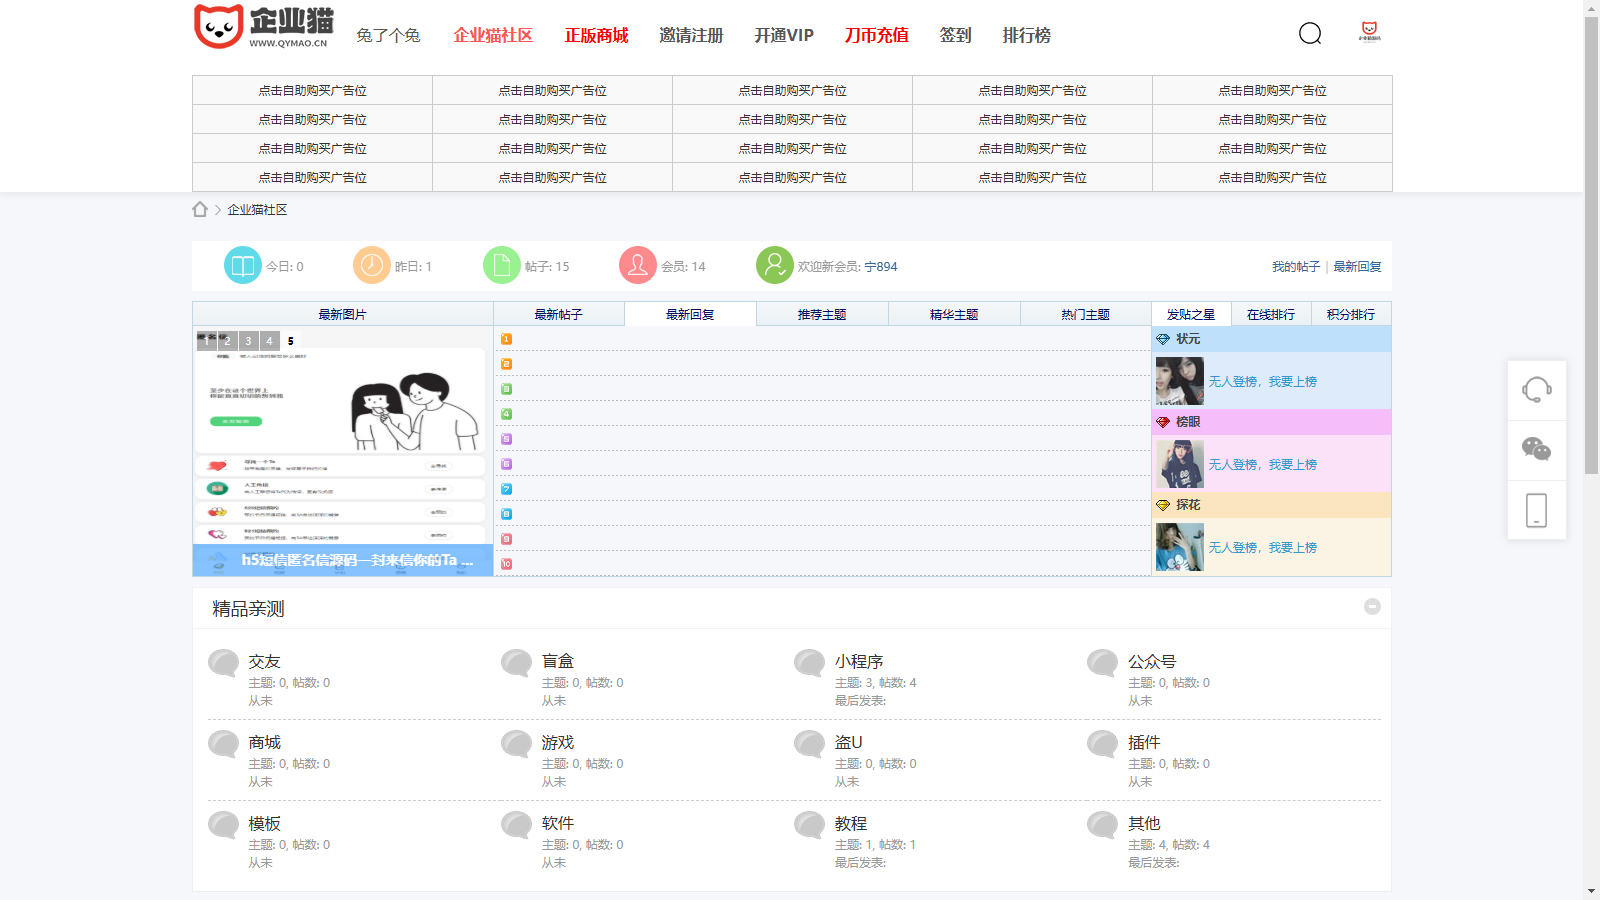Click the WeChat floating sidebar icon

pyautogui.click(x=1536, y=450)
